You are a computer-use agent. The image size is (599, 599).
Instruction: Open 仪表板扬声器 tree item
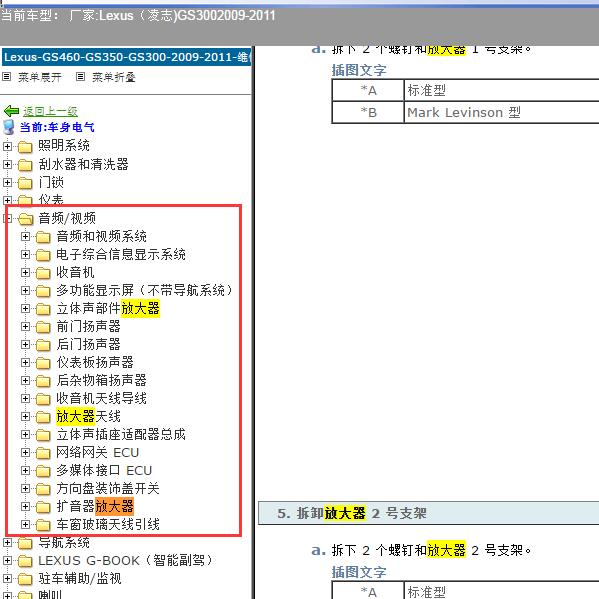click(95, 362)
